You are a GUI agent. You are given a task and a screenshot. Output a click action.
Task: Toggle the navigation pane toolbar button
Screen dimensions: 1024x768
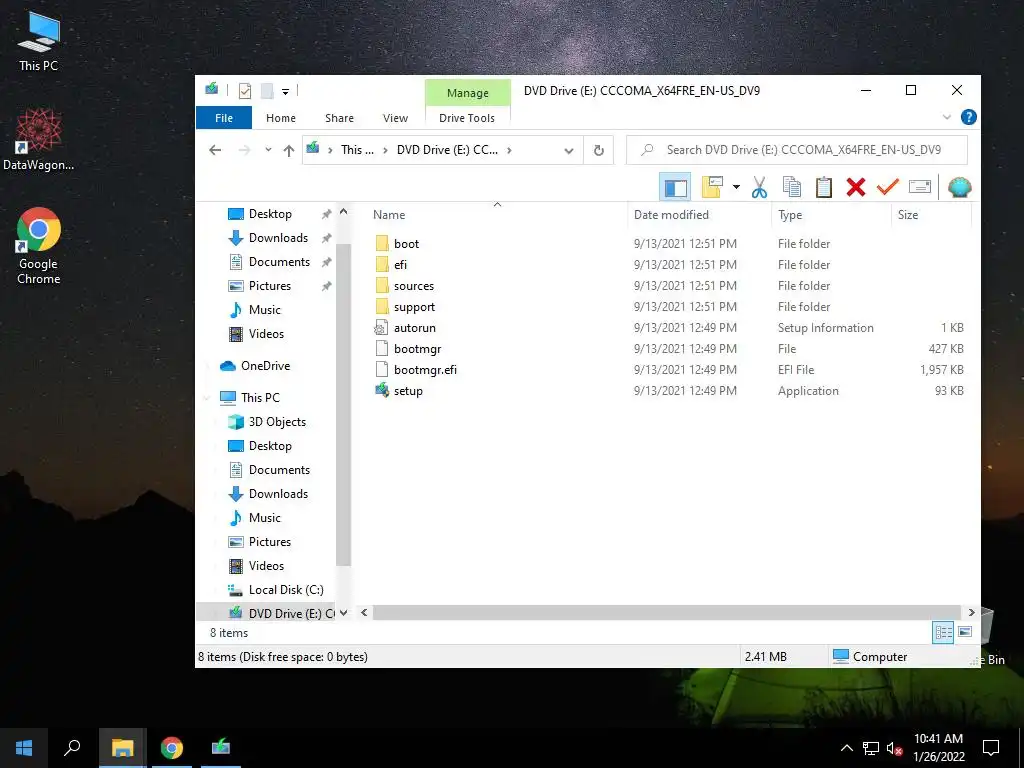(675, 187)
